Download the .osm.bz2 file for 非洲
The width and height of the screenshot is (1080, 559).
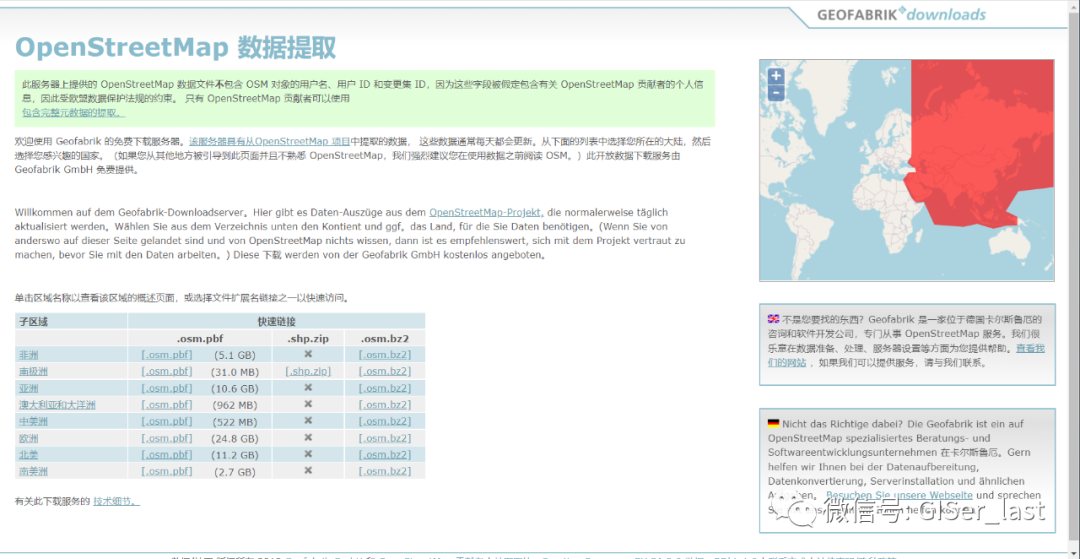385,355
